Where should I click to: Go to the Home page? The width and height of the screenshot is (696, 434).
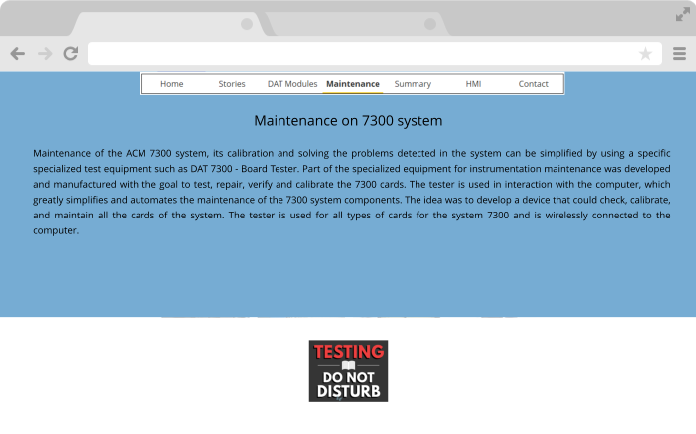tap(172, 84)
